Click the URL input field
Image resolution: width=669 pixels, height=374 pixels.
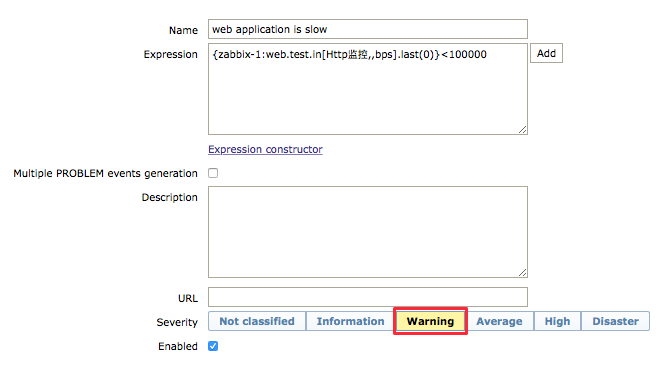(368, 297)
